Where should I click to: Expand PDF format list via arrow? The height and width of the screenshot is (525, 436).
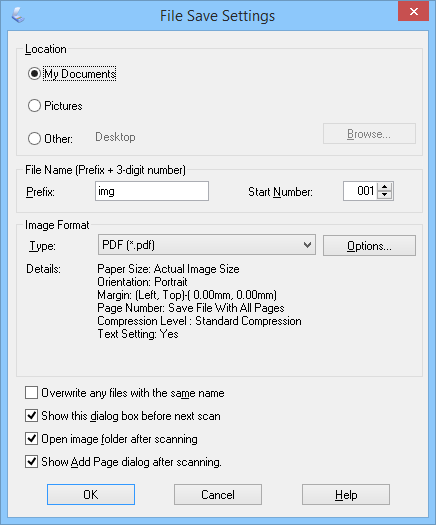click(307, 245)
